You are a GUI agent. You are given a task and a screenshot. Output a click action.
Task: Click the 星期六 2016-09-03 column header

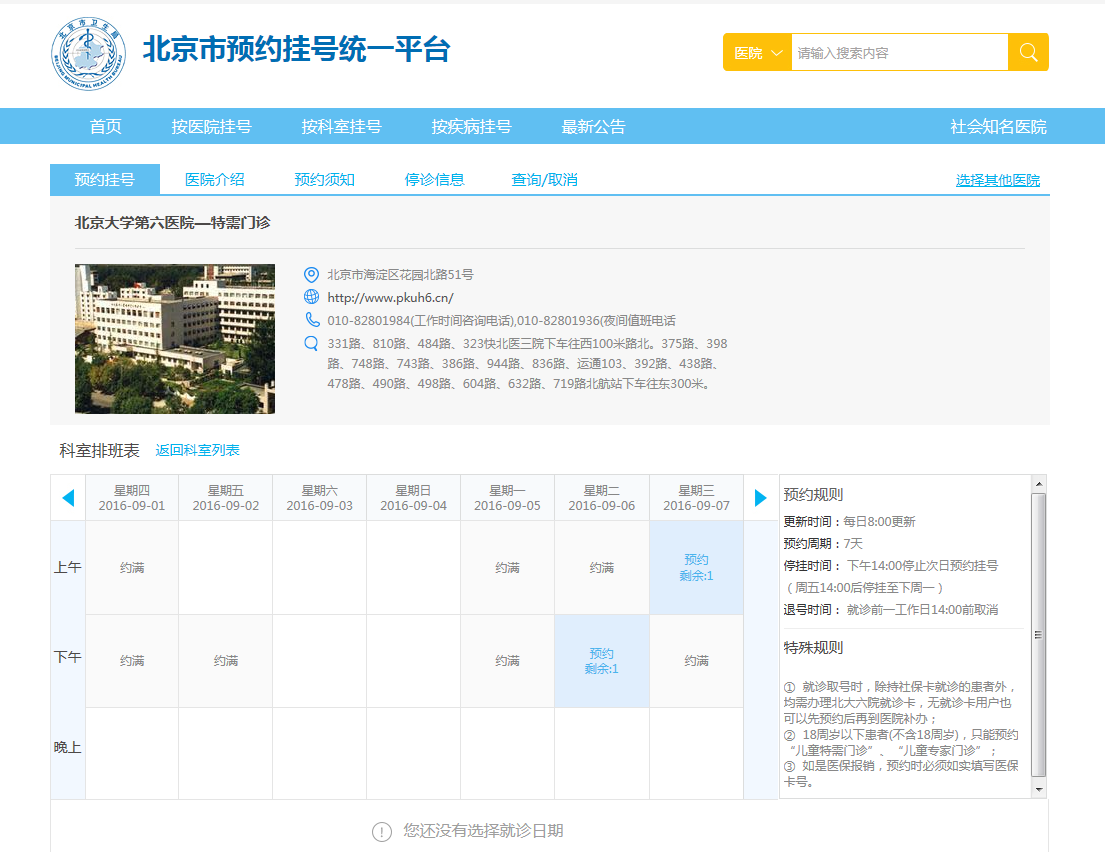click(319, 498)
